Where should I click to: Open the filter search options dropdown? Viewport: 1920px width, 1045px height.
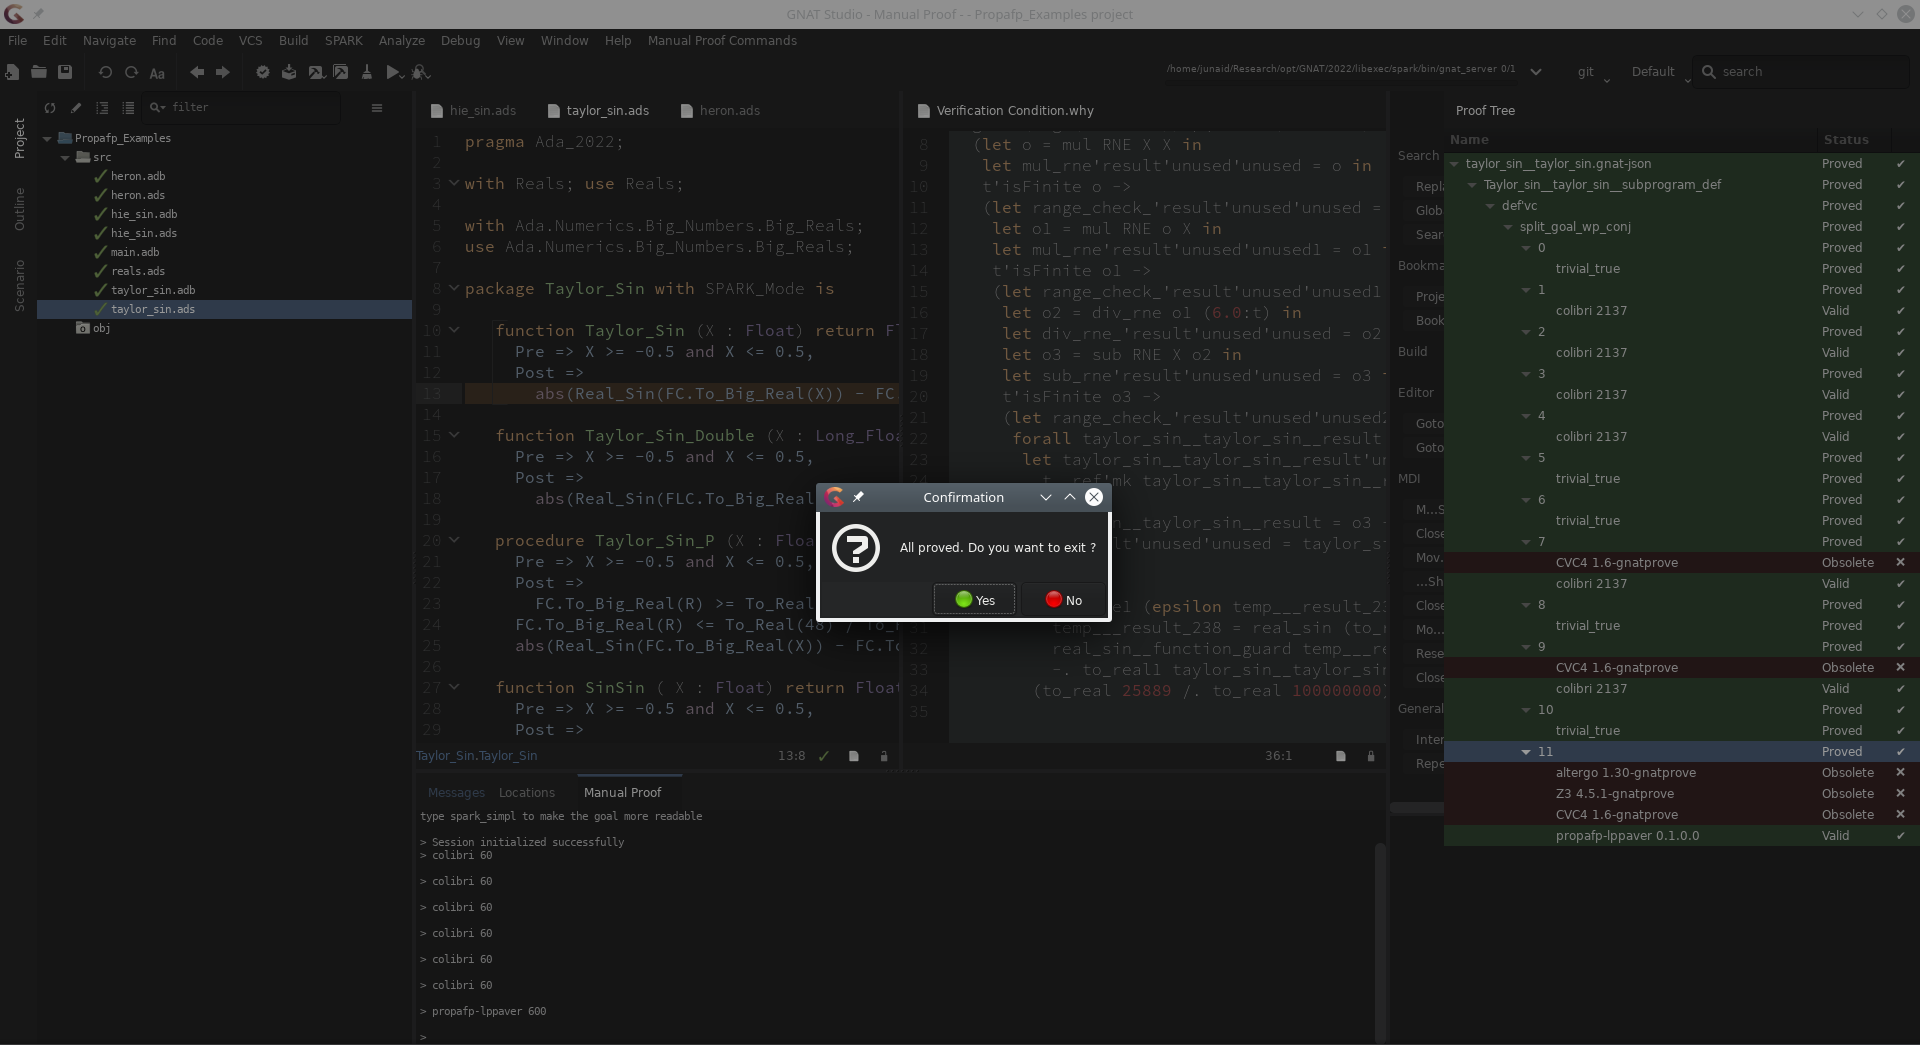click(x=157, y=107)
